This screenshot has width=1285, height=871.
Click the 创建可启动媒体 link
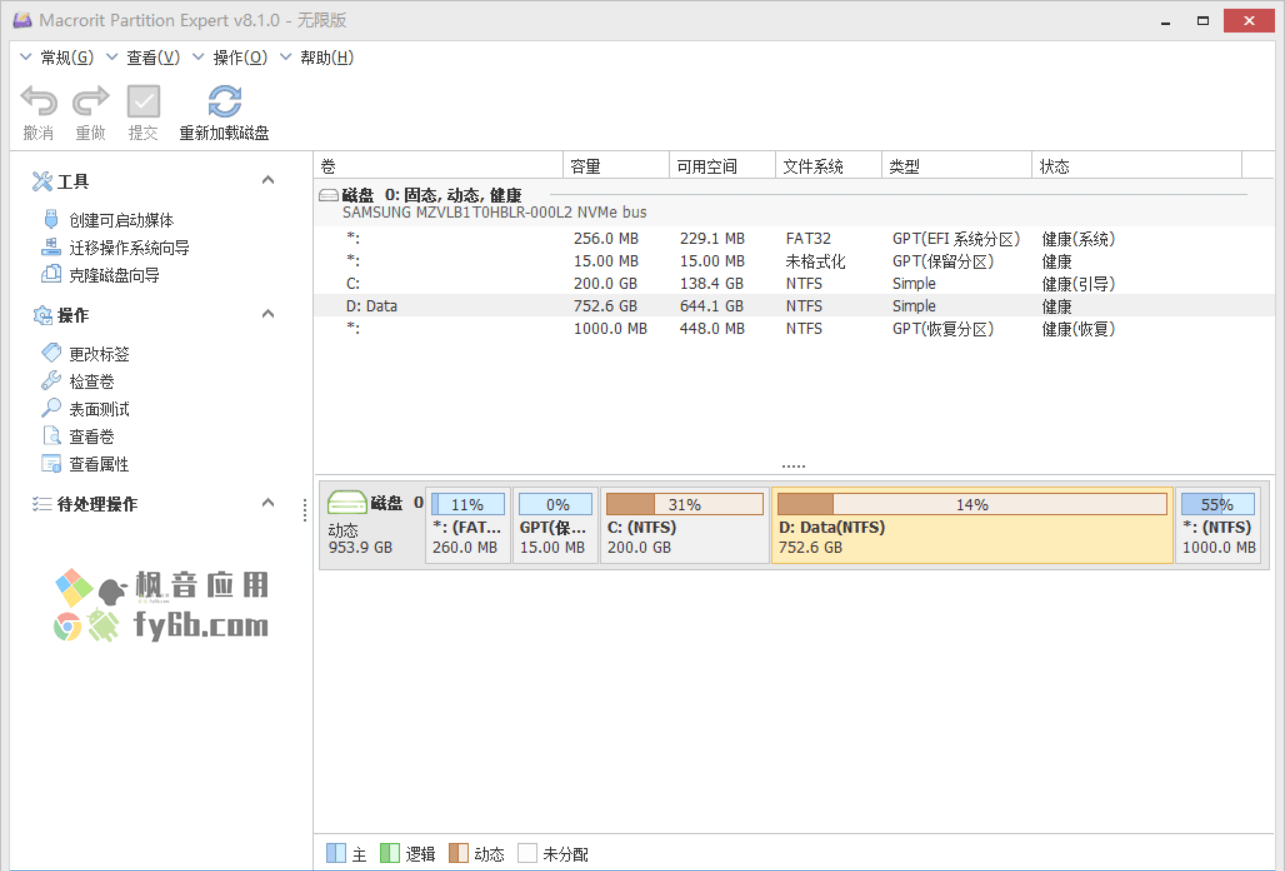(121, 221)
